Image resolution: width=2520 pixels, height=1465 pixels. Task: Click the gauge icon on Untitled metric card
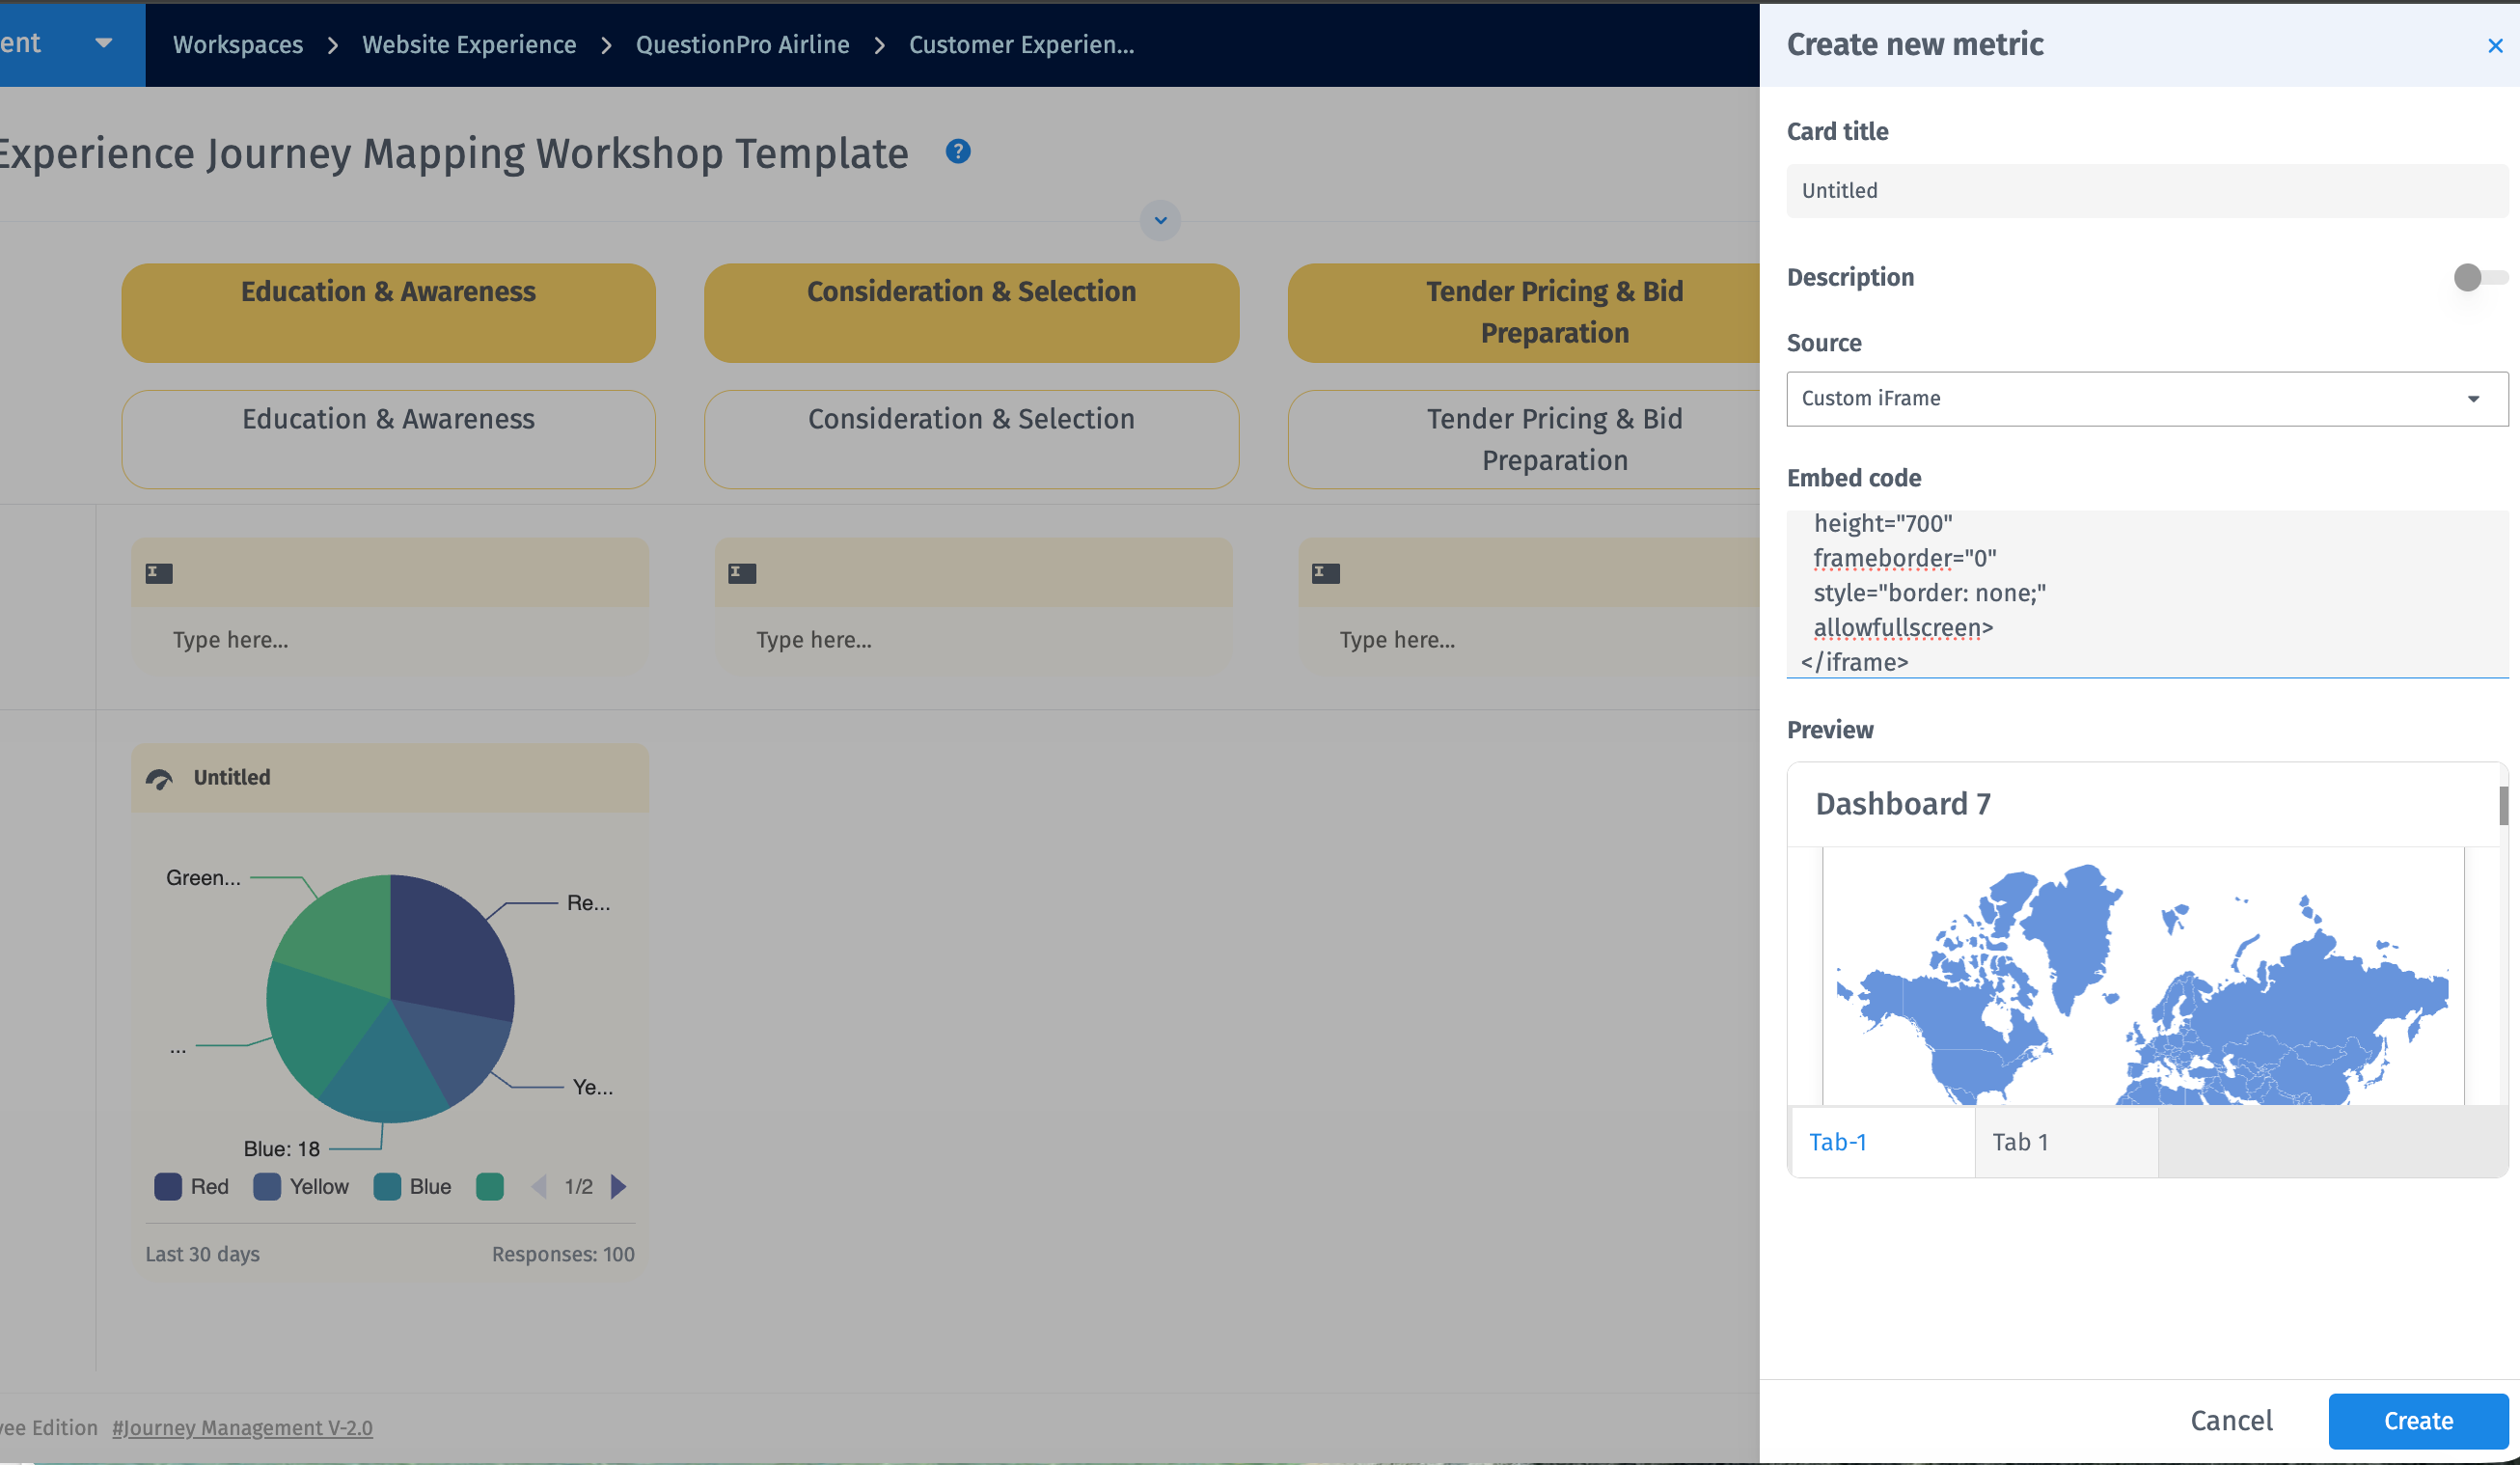(159, 778)
